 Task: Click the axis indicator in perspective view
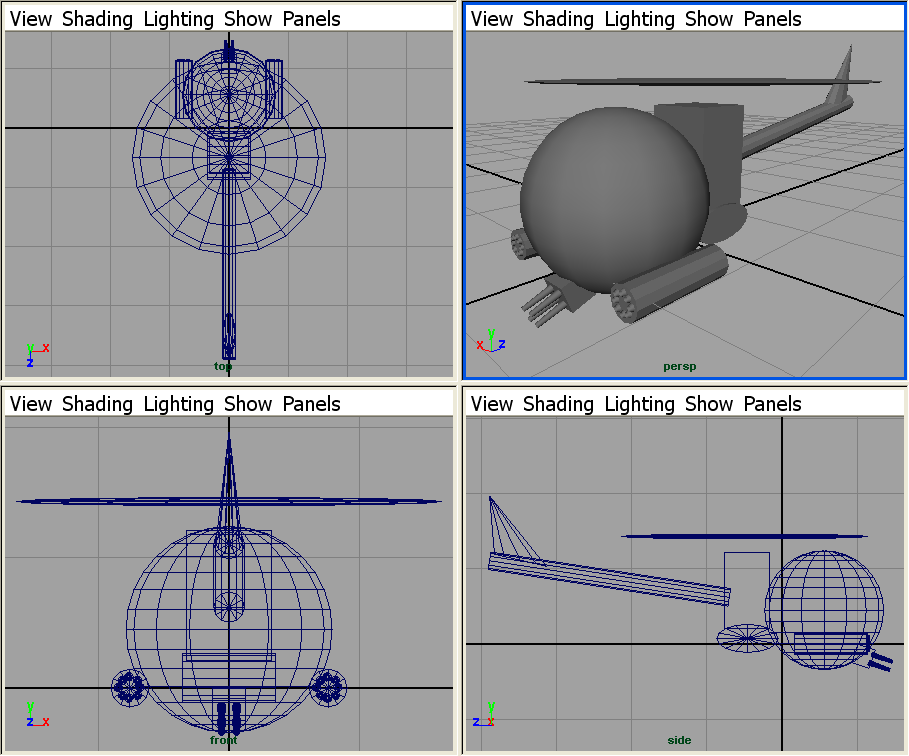(x=490, y=341)
